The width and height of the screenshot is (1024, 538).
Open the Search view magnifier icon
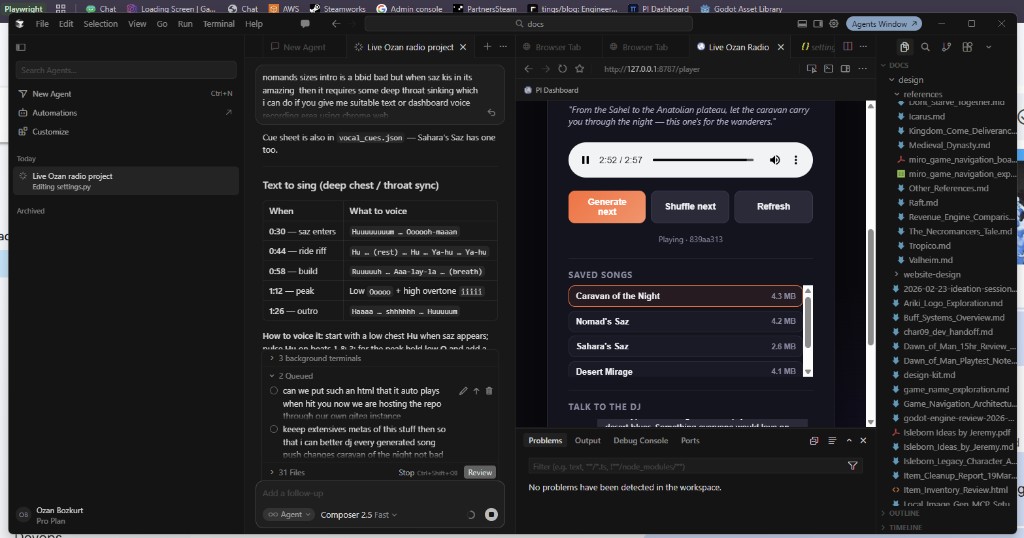click(925, 47)
